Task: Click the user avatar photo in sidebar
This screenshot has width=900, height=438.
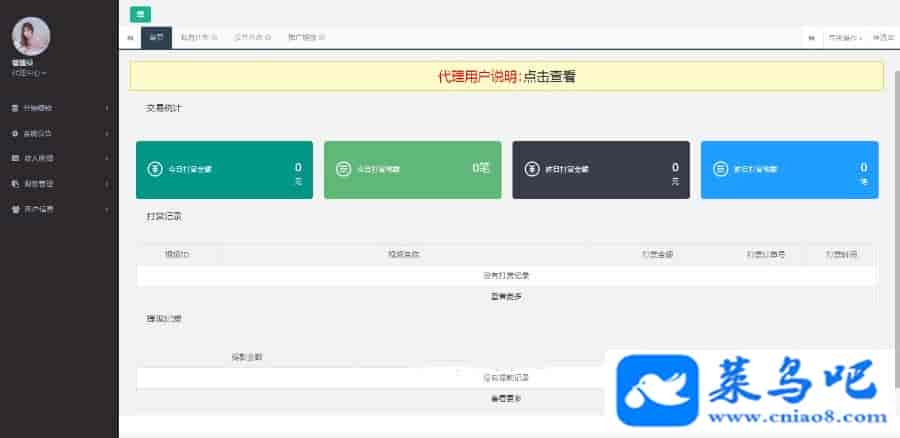Action: (31, 36)
